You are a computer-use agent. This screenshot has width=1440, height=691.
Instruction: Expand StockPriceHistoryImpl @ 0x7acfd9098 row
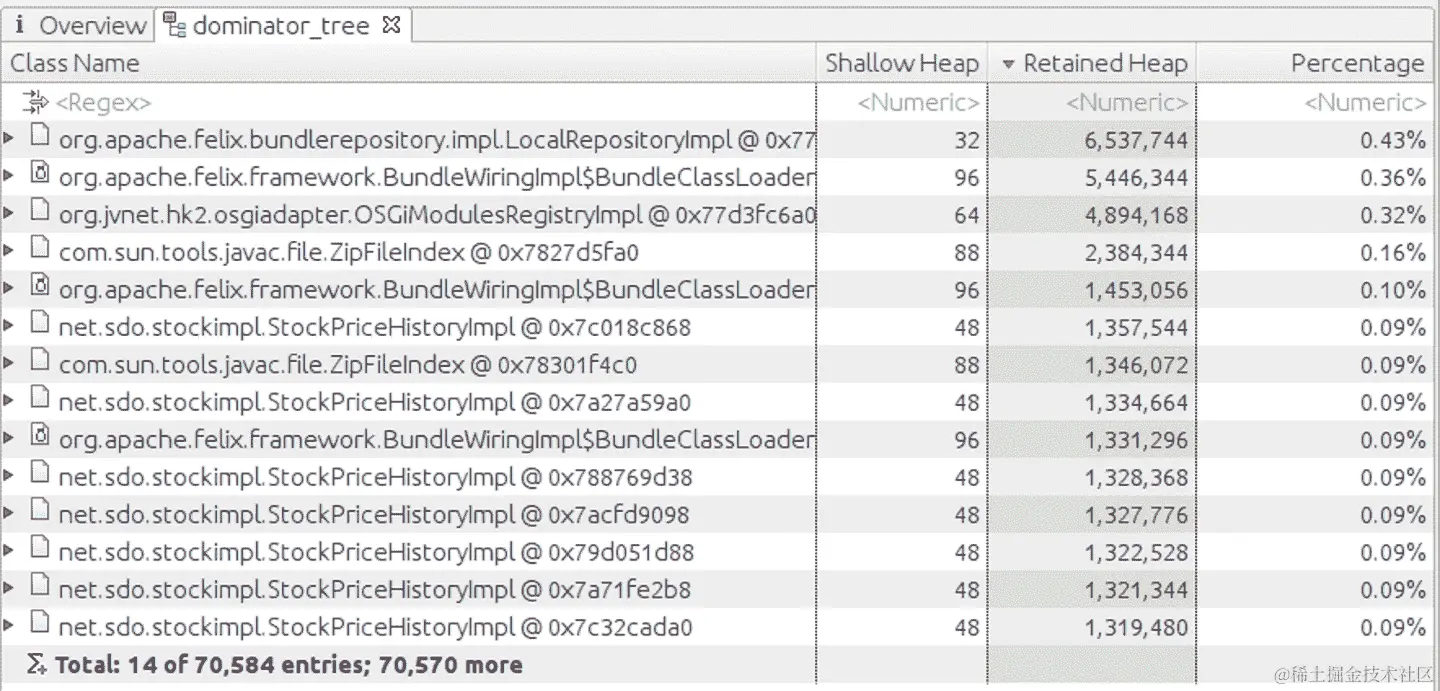coord(9,513)
